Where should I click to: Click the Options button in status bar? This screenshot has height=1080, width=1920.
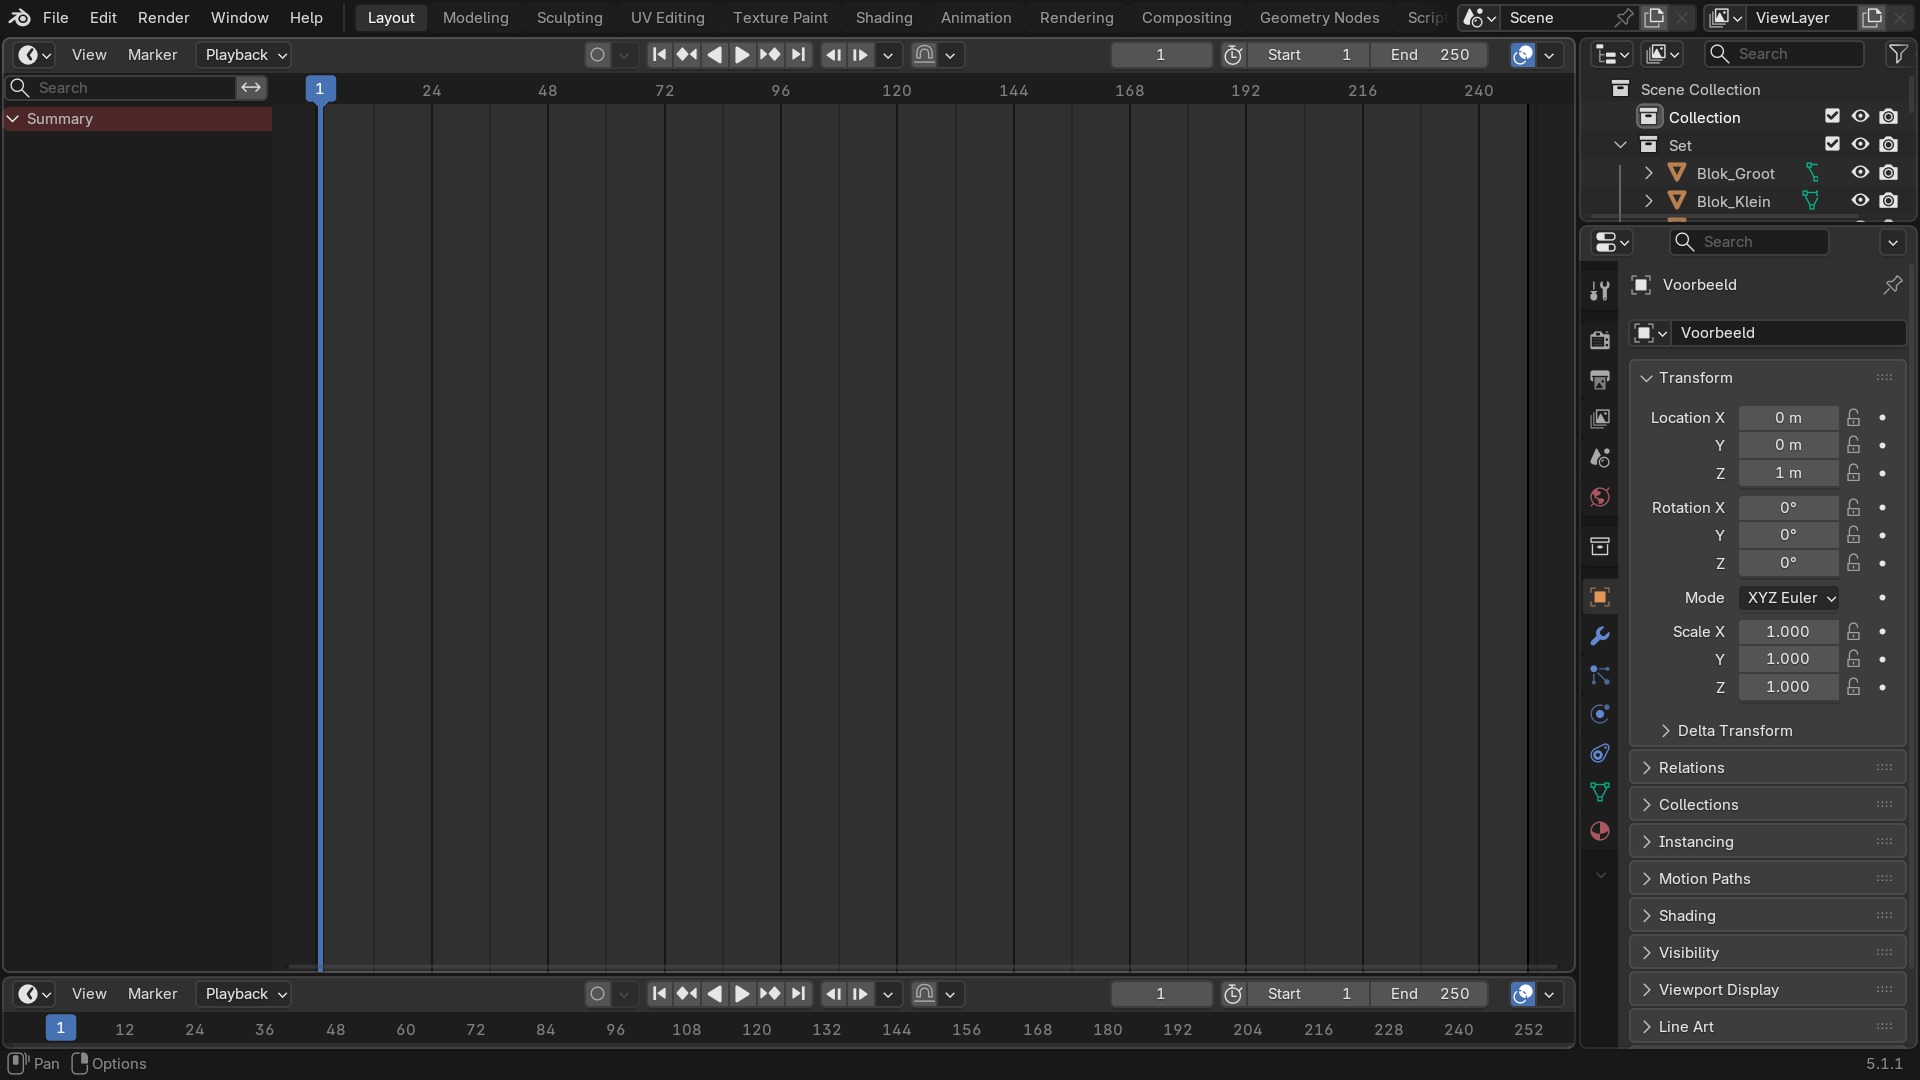tap(109, 1064)
